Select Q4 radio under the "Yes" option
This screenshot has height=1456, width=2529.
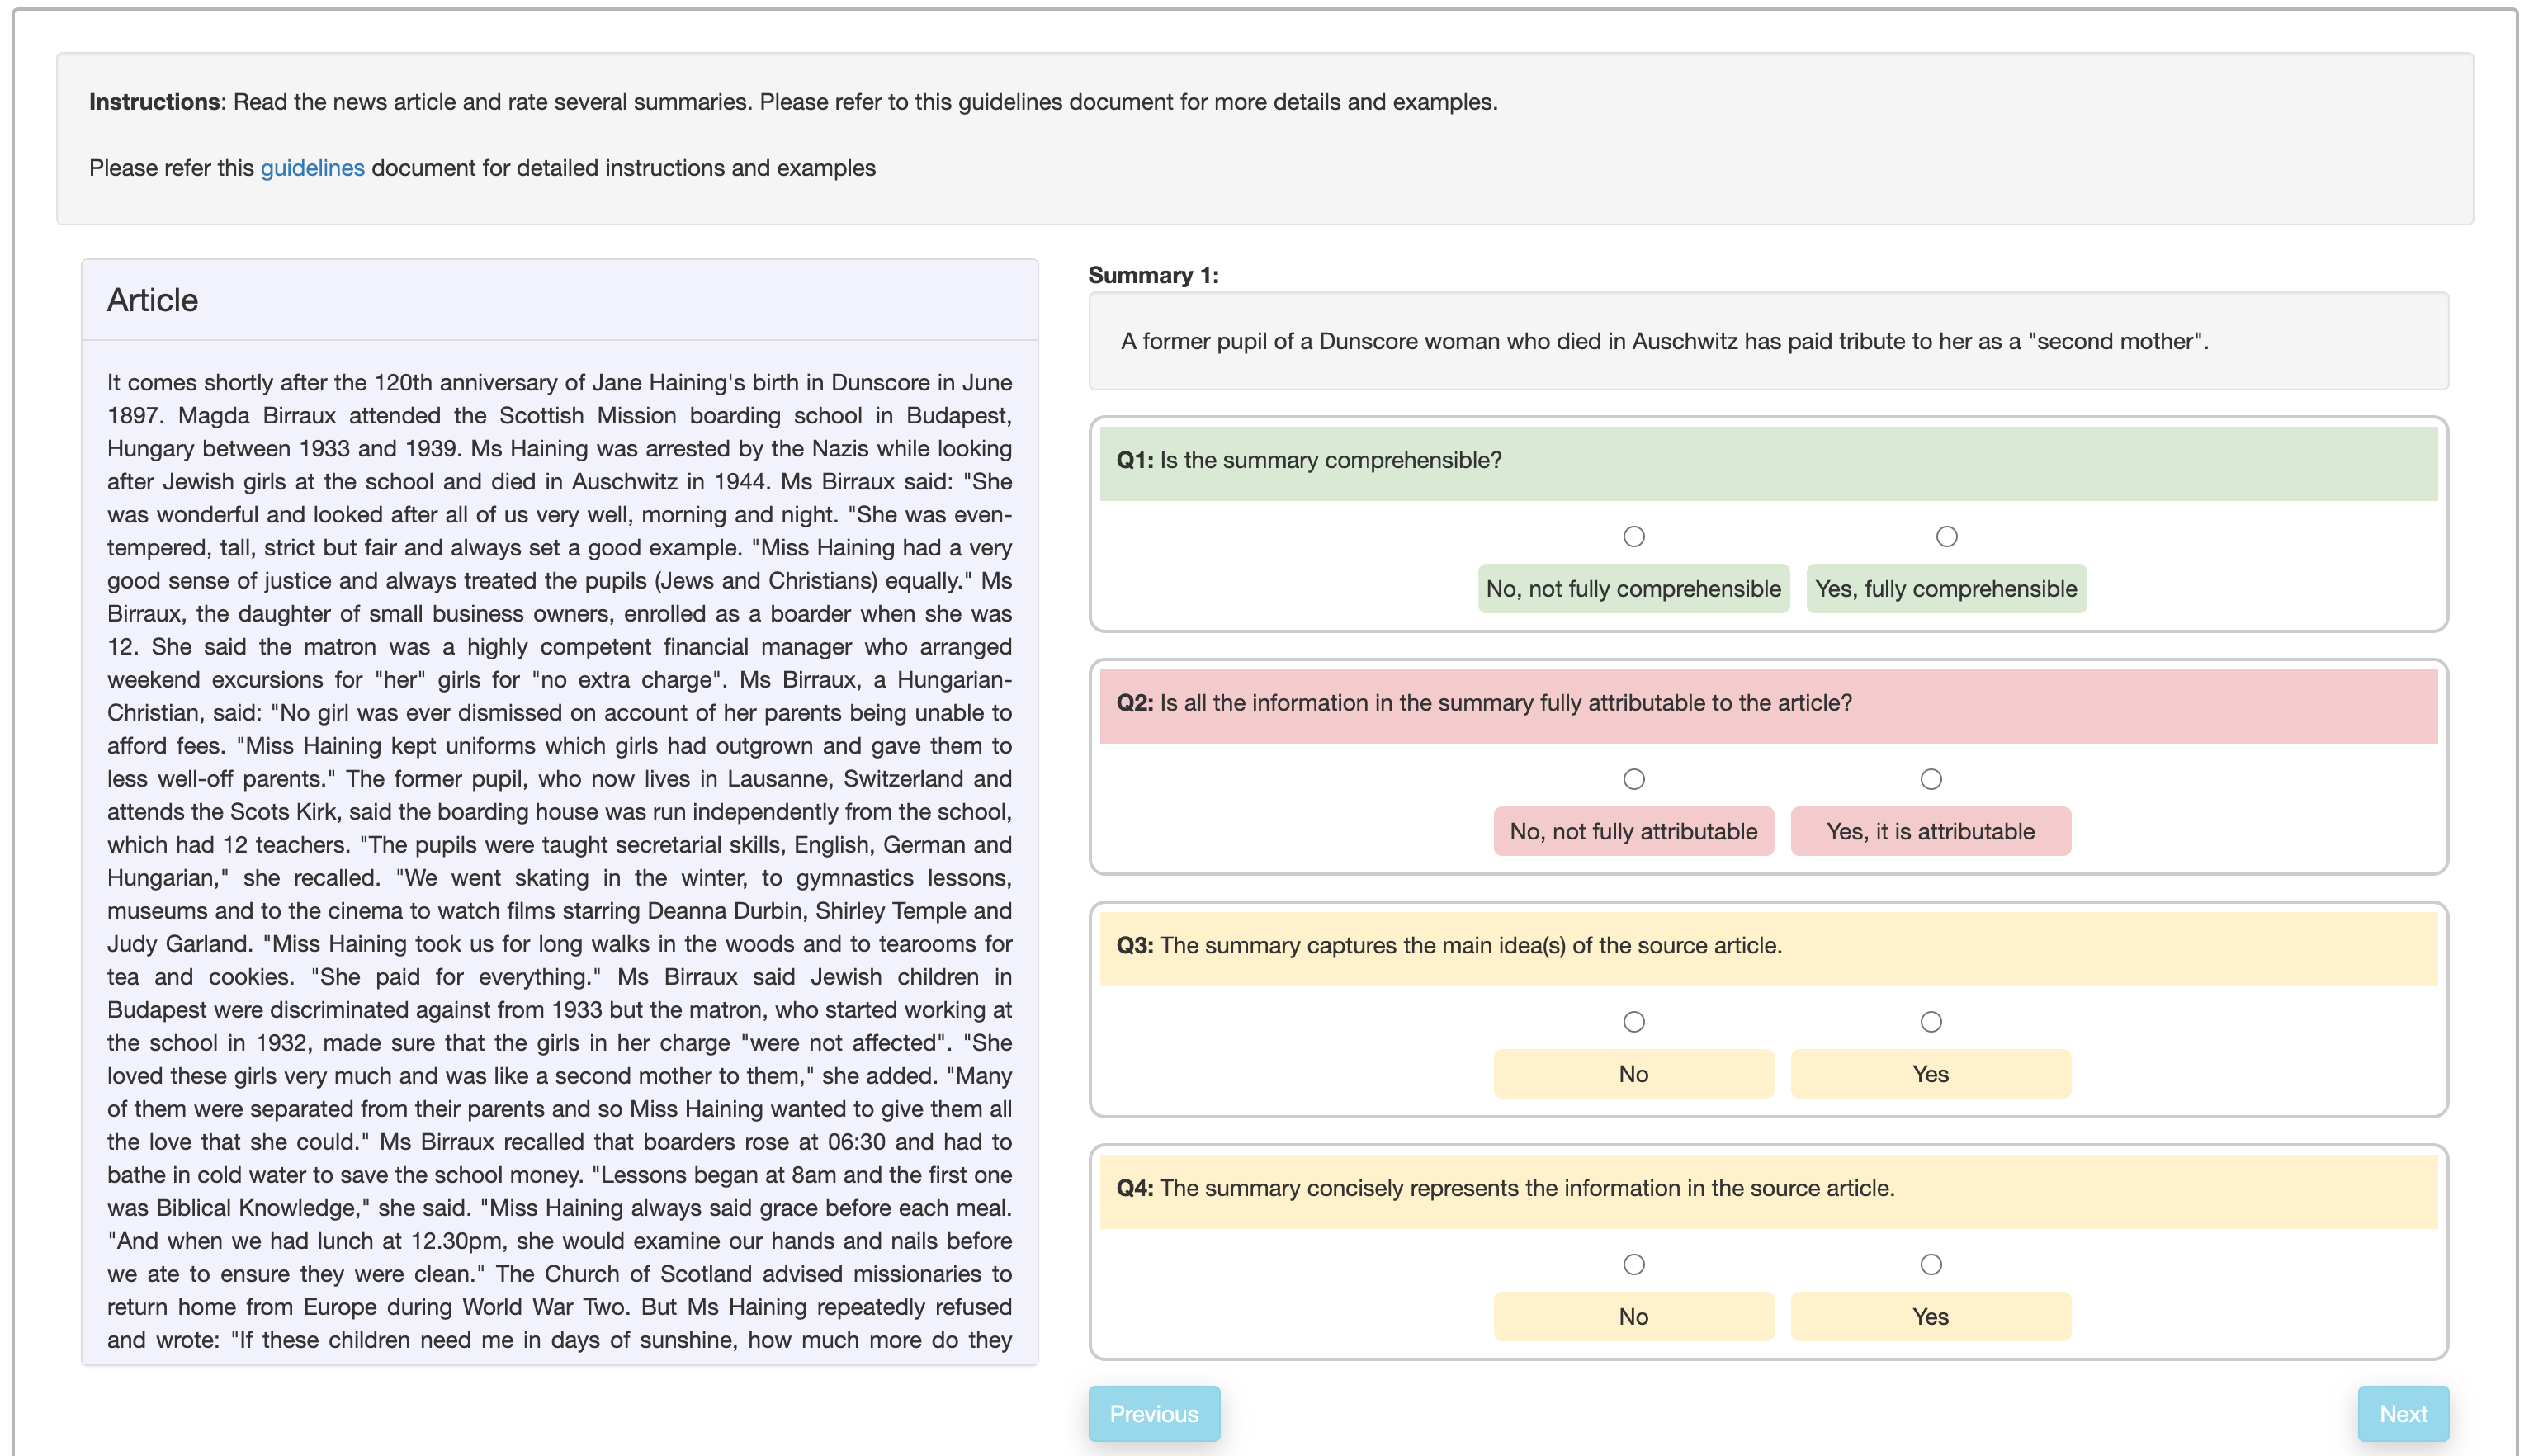[x=1930, y=1264]
